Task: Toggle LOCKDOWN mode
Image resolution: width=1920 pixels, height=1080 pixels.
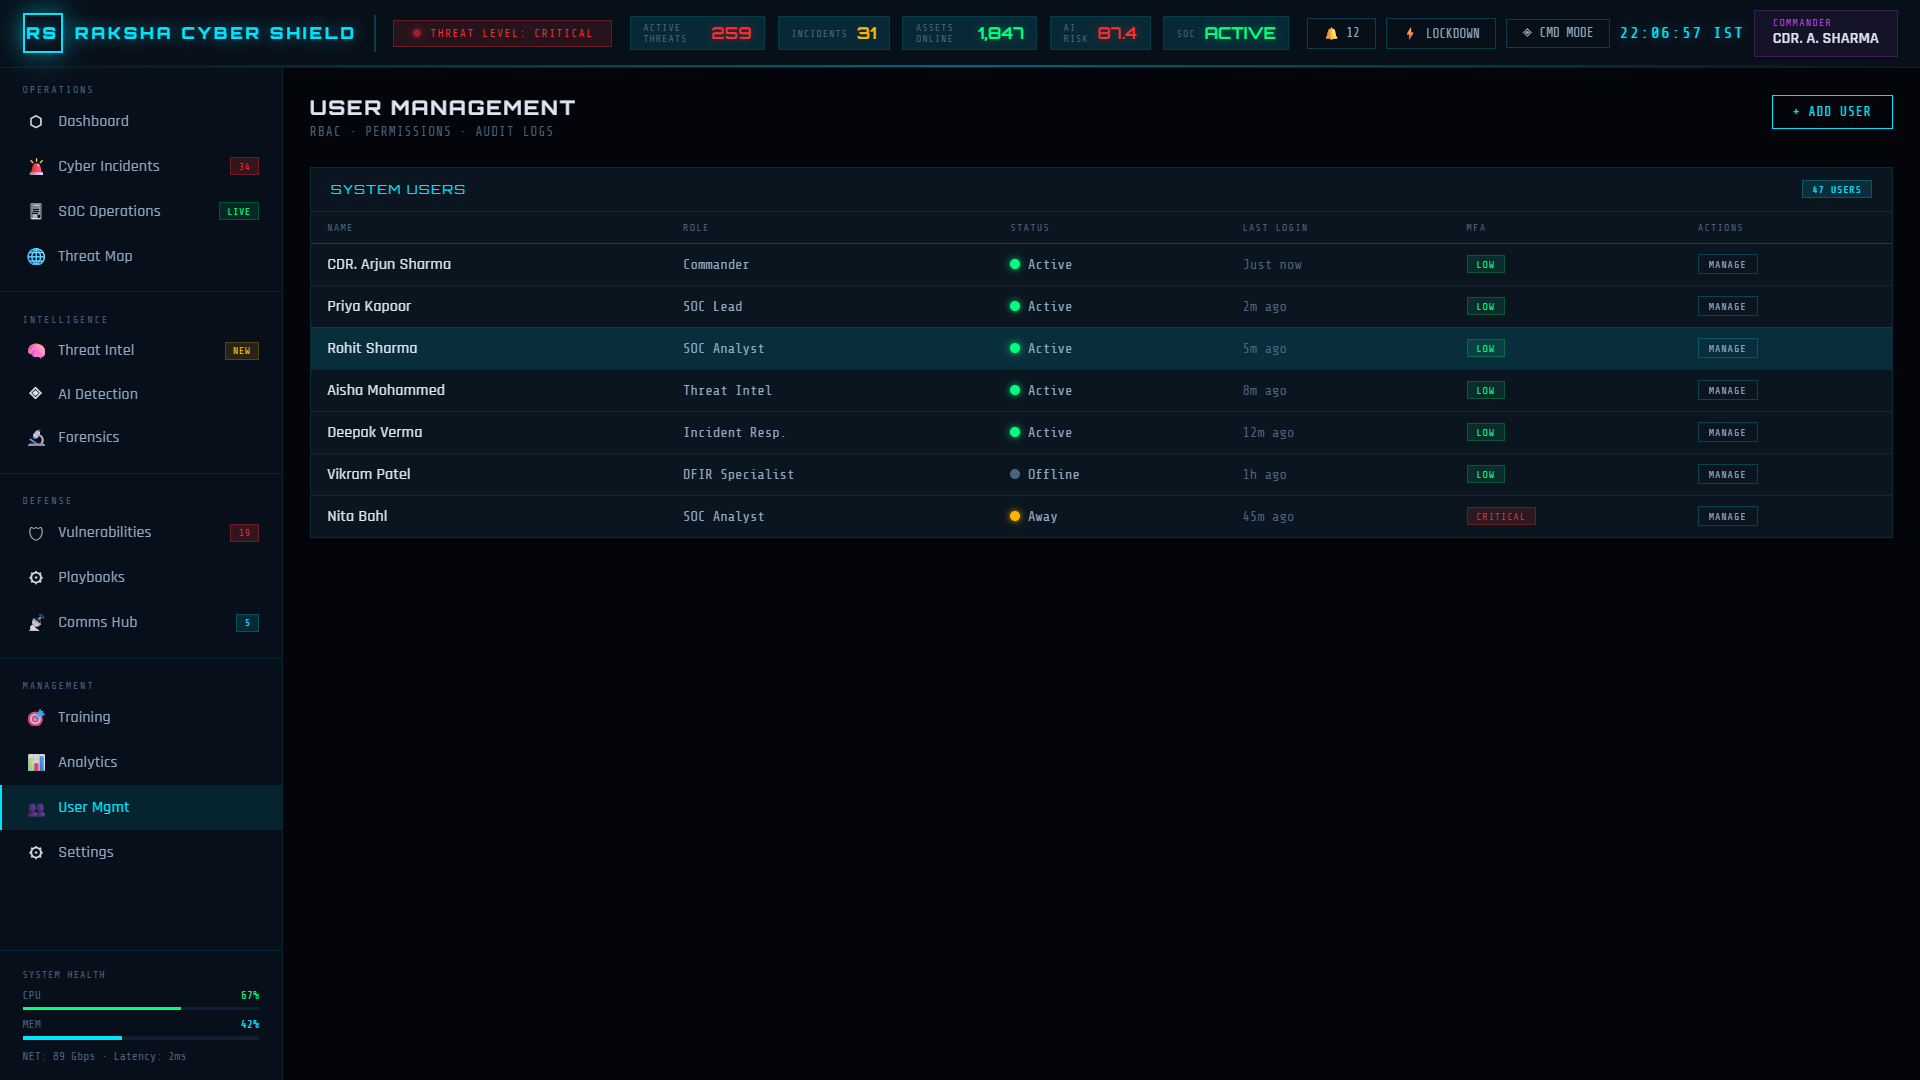Action: [1441, 33]
